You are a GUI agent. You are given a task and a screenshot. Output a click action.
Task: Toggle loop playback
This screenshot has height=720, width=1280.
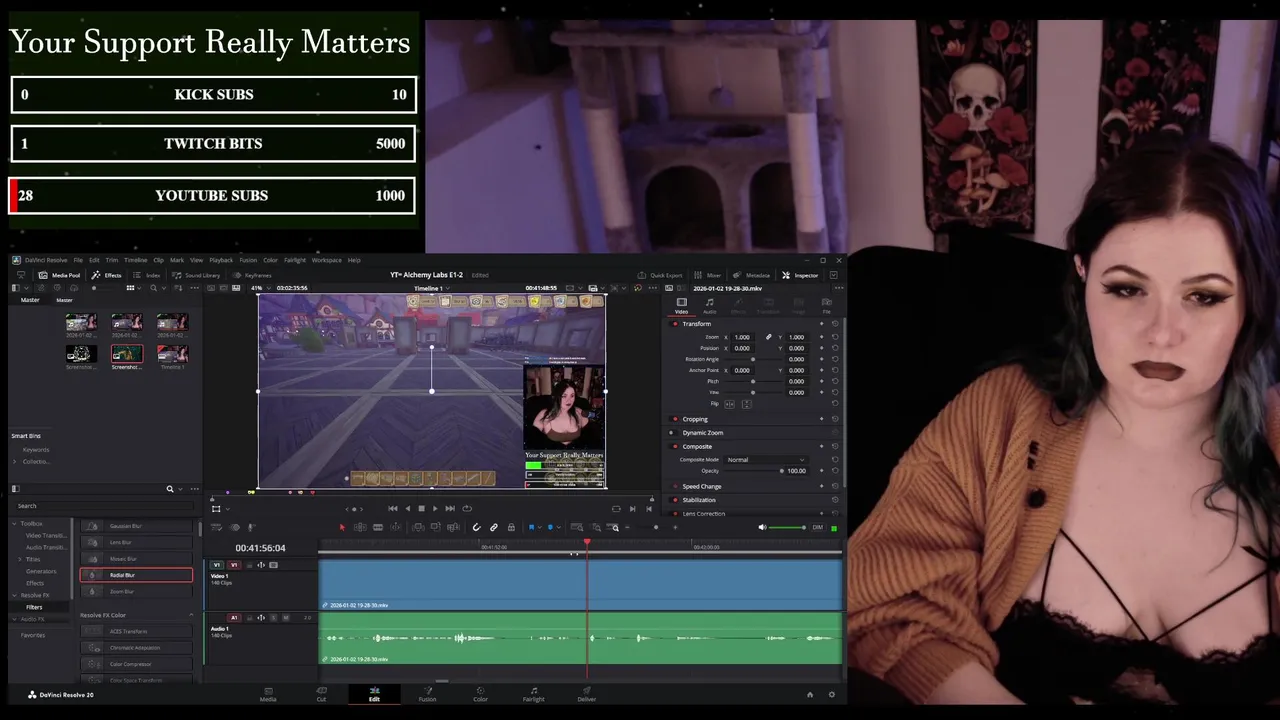click(x=466, y=508)
